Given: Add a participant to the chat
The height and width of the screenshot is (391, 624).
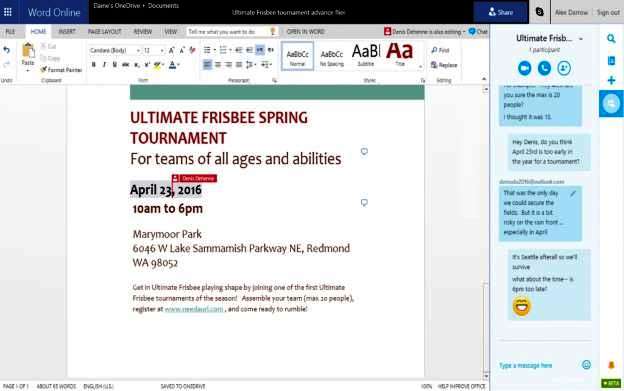Looking at the screenshot, I should [x=564, y=68].
